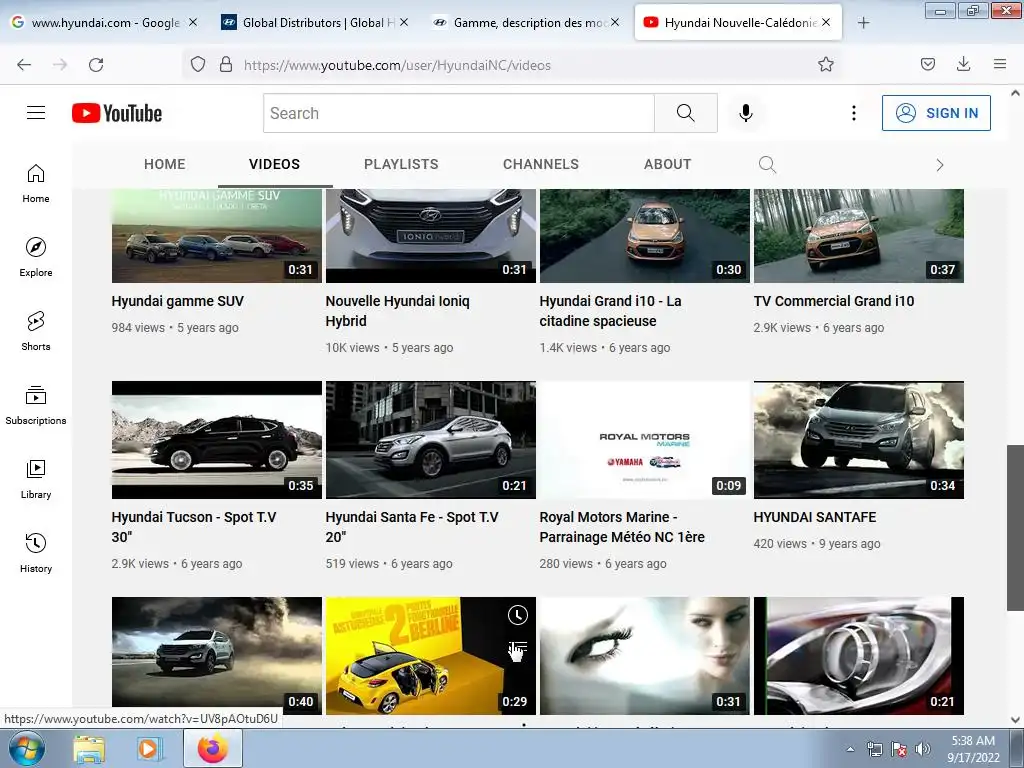The width and height of the screenshot is (1024, 768).
Task: Switch to the CHANNELS tab
Action: (x=541, y=164)
